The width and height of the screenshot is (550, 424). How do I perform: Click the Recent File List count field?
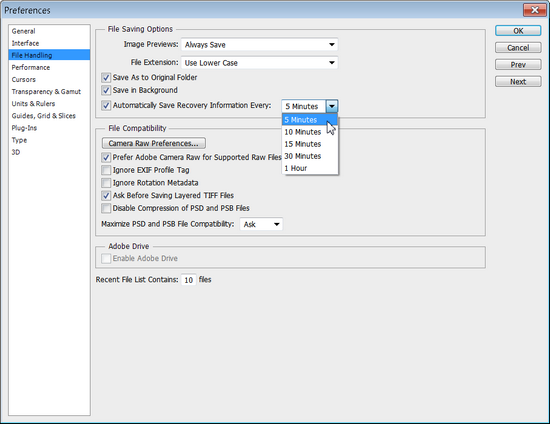pyautogui.click(x=189, y=280)
